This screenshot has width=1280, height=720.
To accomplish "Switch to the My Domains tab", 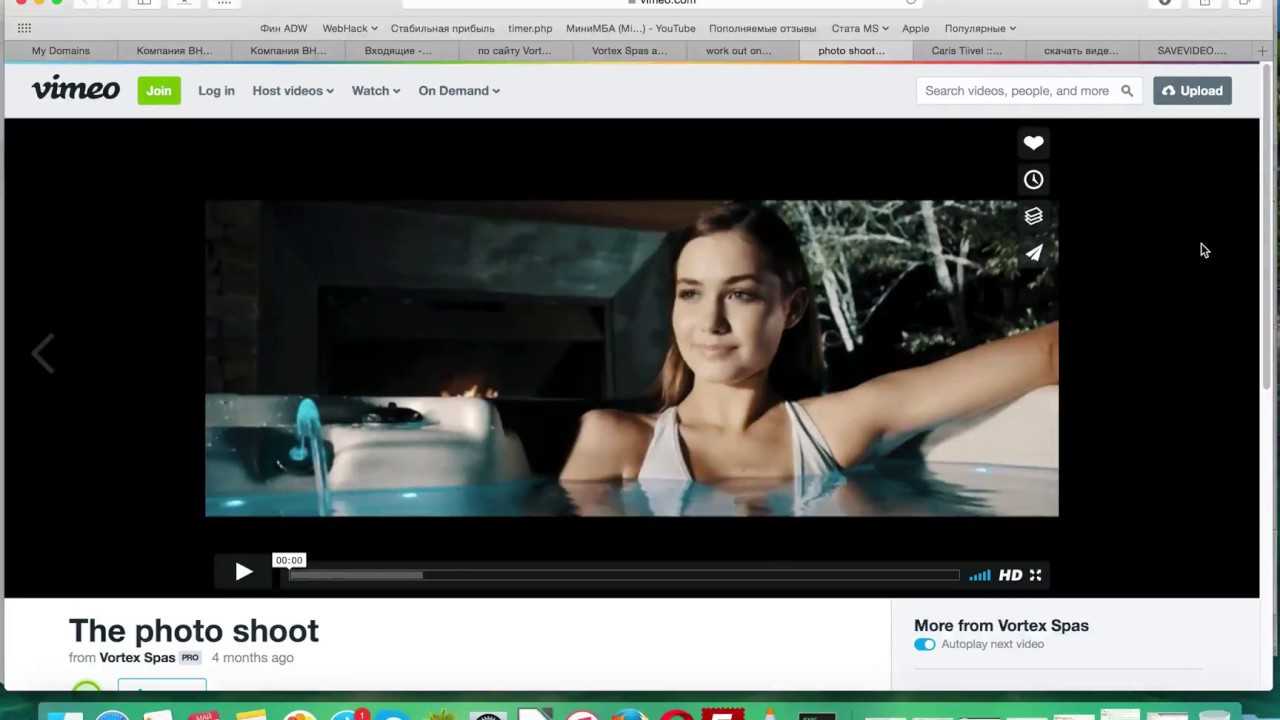I will [x=61, y=51].
